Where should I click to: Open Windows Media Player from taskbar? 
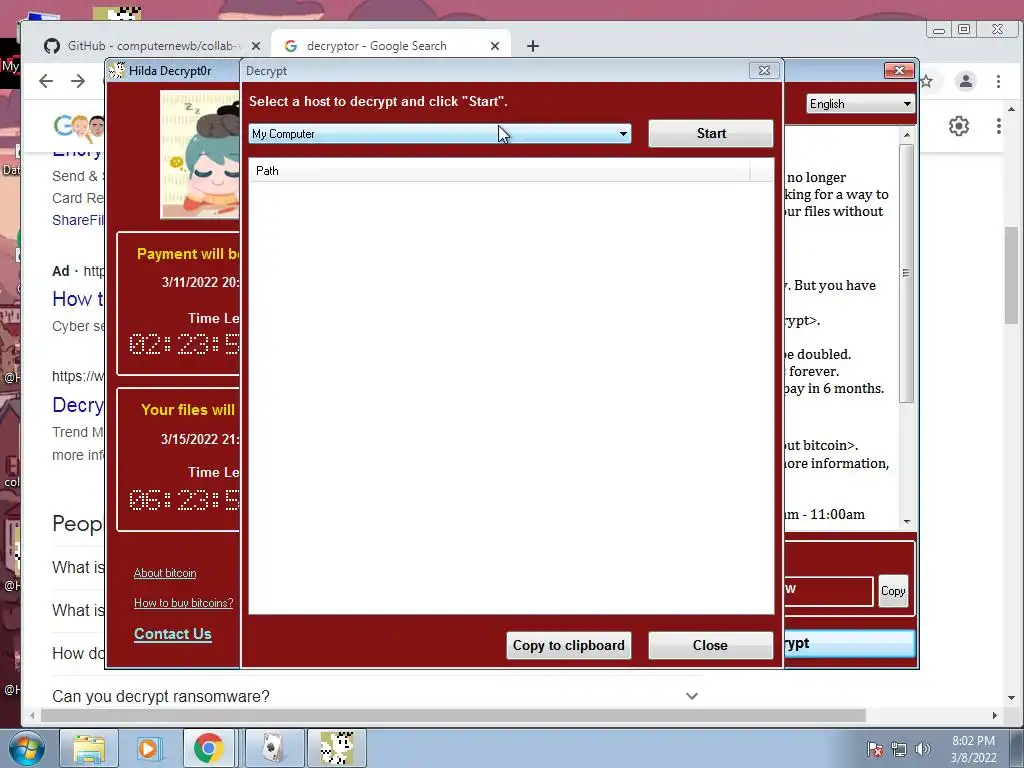[148, 748]
